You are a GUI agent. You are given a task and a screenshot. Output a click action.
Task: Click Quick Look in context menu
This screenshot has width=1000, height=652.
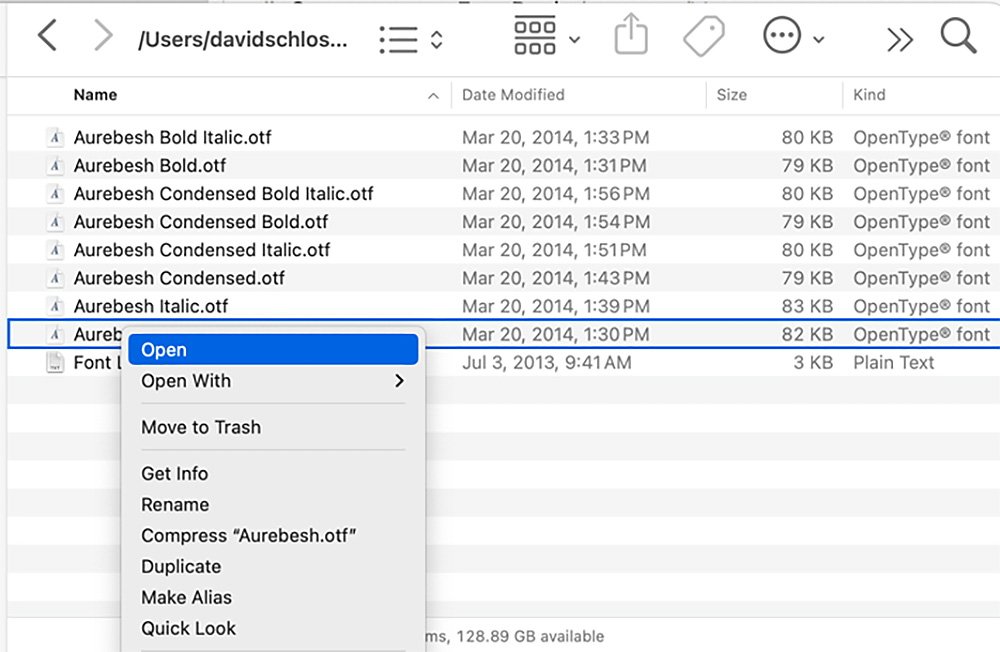point(189,629)
